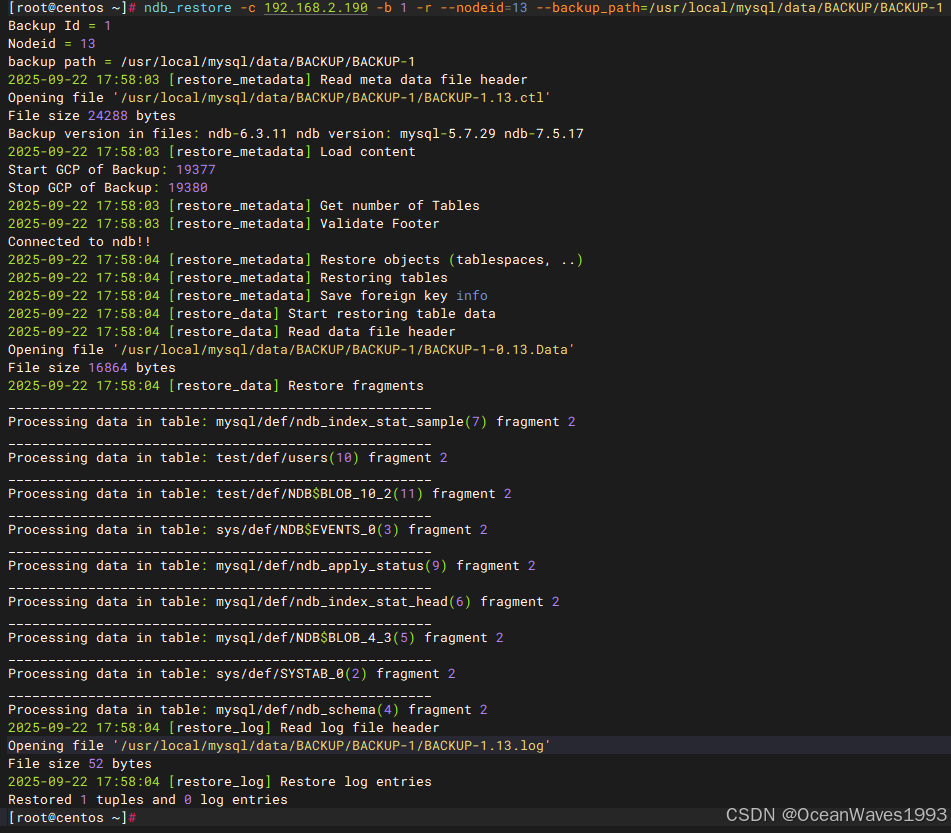This screenshot has height=833, width=951.
Task: Click the test/def/users(10) table line
Action: click(x=227, y=458)
